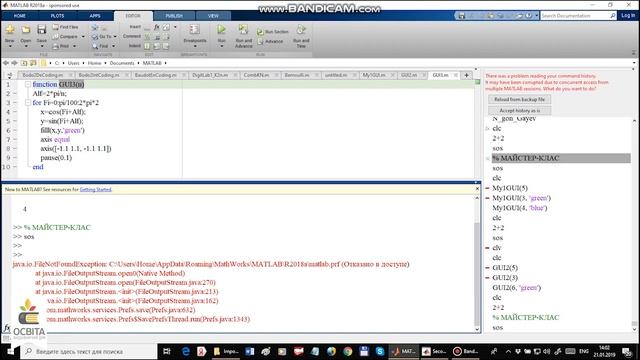Click the forward navigation arrow in address bar
Image resolution: width=640 pixels, height=360 pixels.
14,63
